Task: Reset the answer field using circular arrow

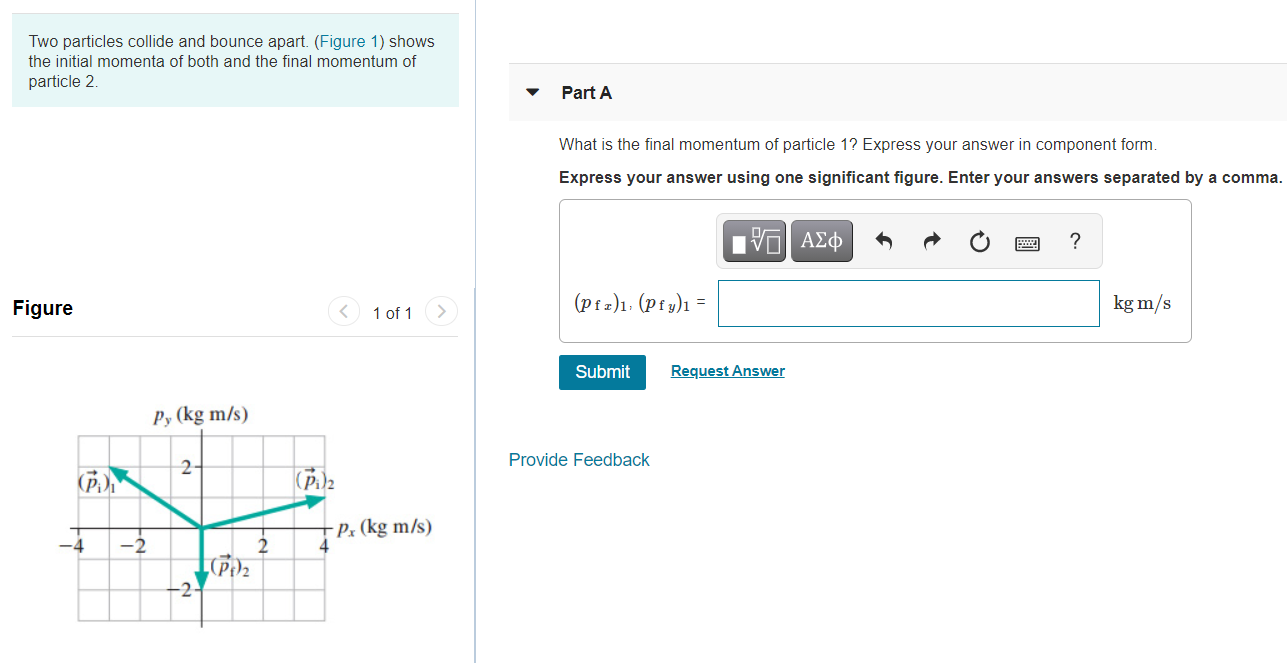Action: coord(979,240)
